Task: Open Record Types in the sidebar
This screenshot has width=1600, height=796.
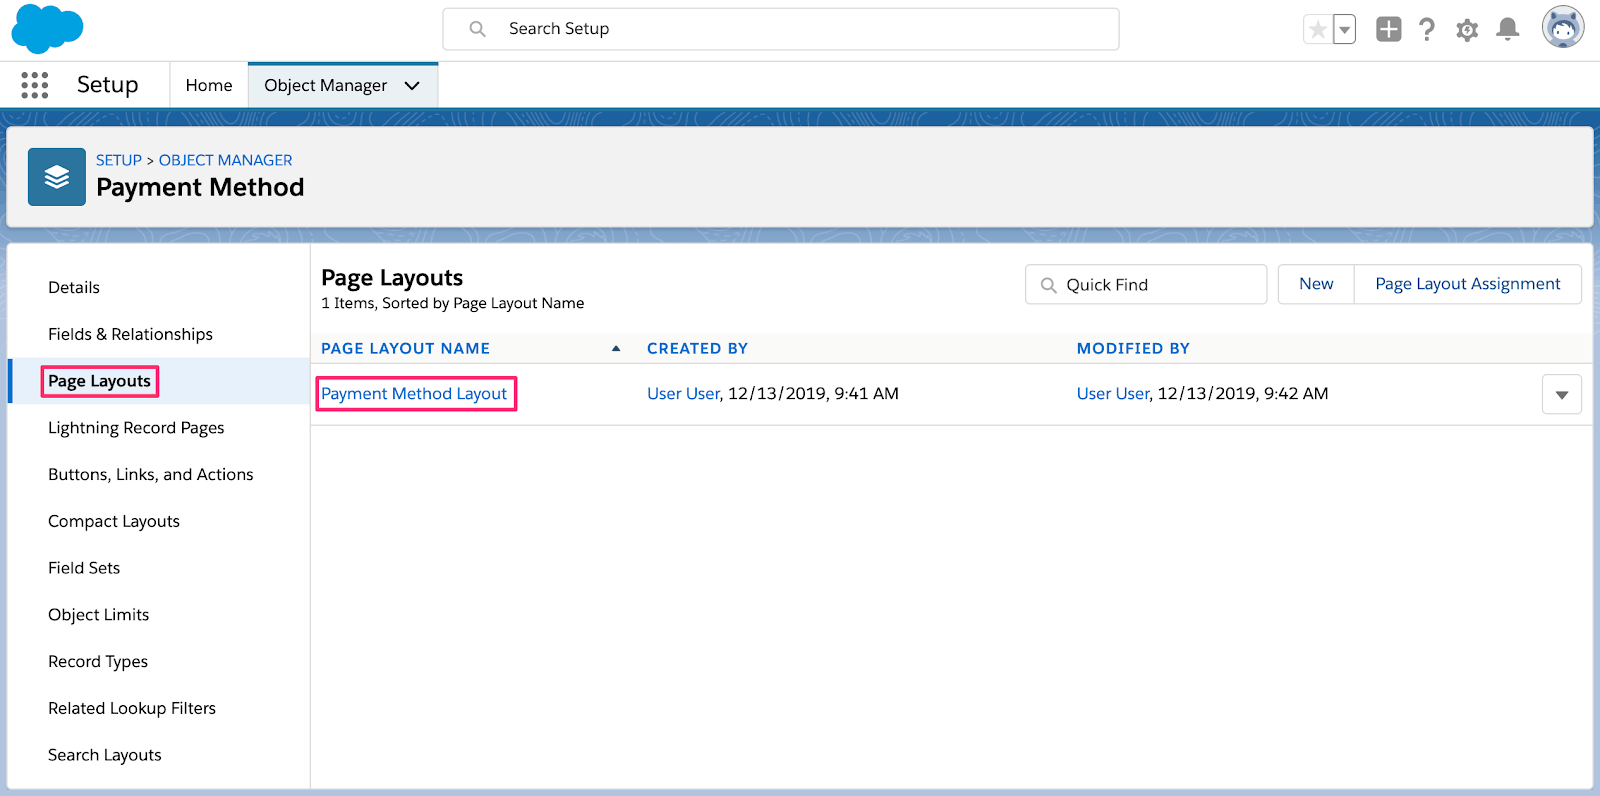Action: pyautogui.click(x=98, y=662)
